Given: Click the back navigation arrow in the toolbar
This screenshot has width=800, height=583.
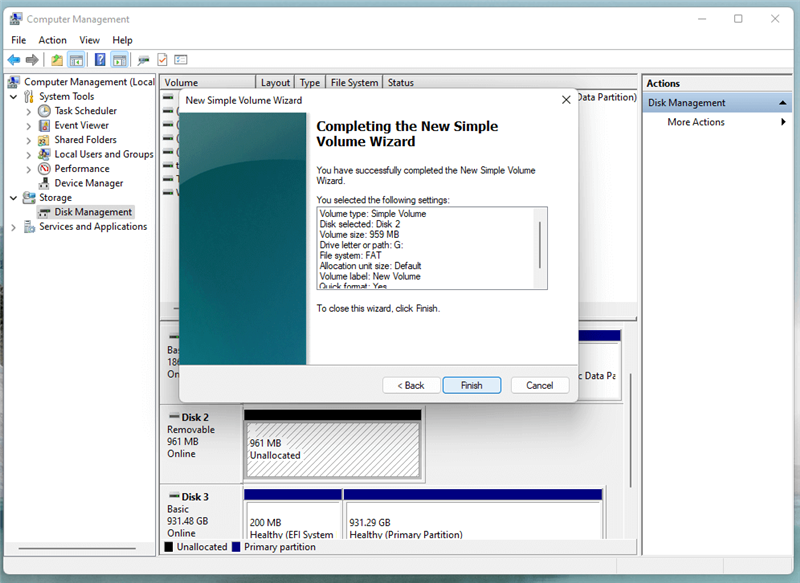Looking at the screenshot, I should click(13, 58).
